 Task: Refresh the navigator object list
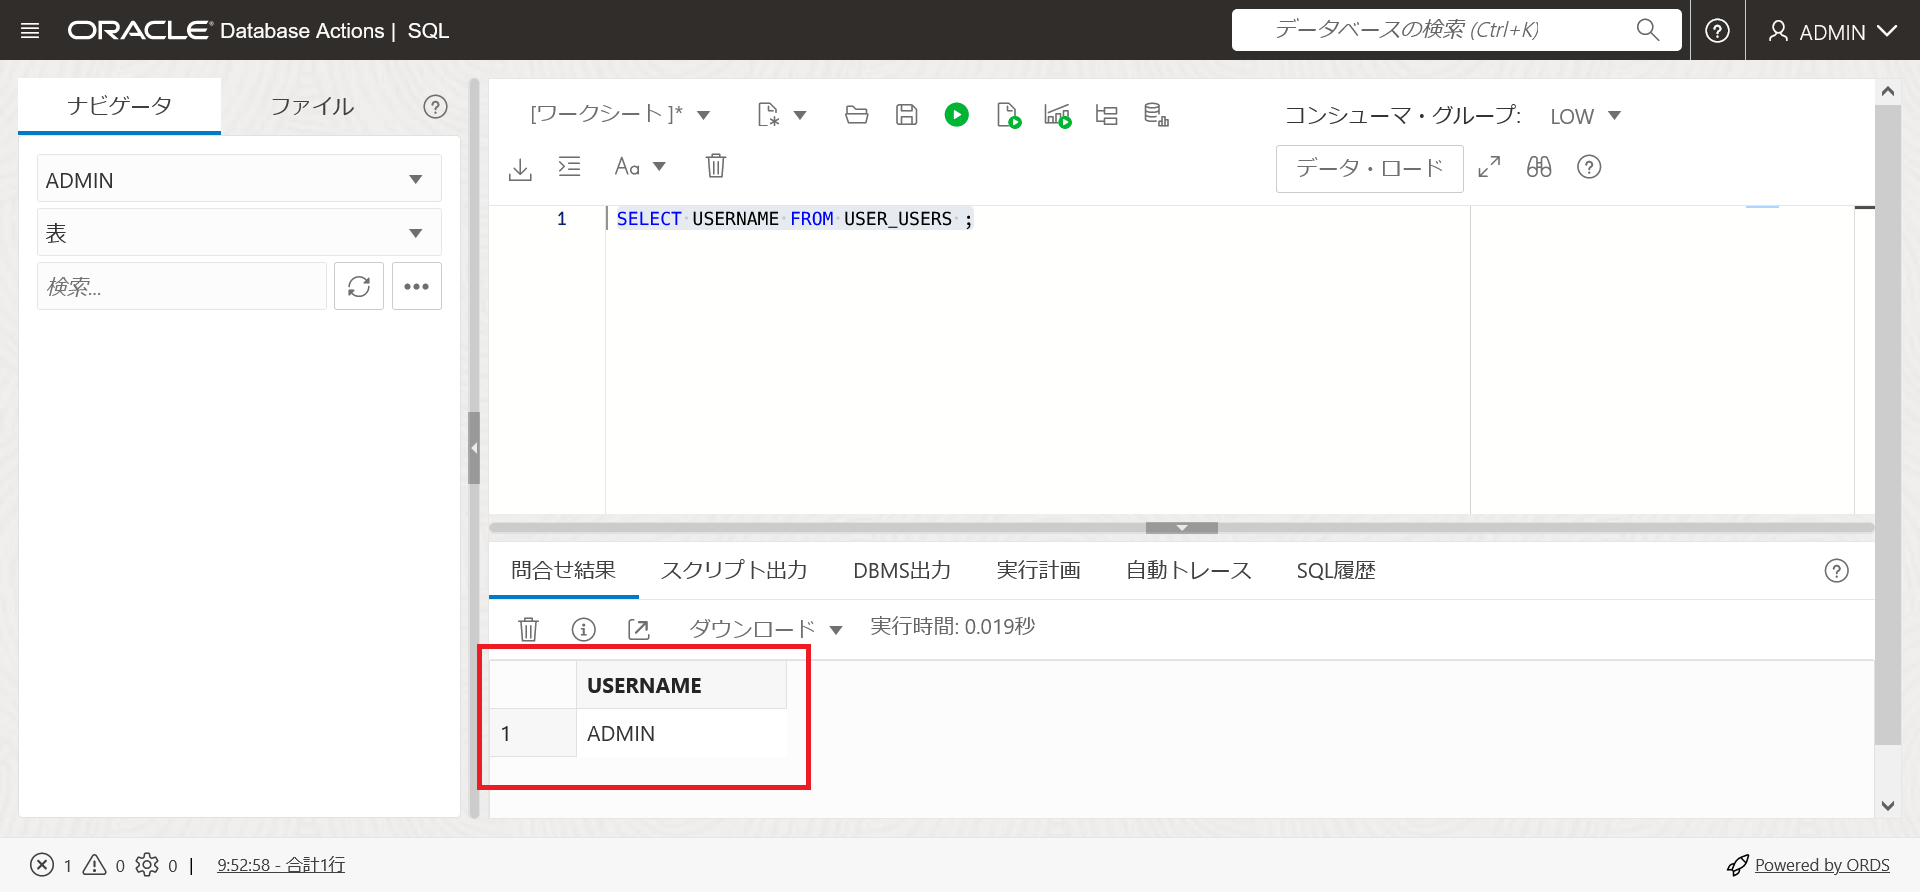click(359, 287)
